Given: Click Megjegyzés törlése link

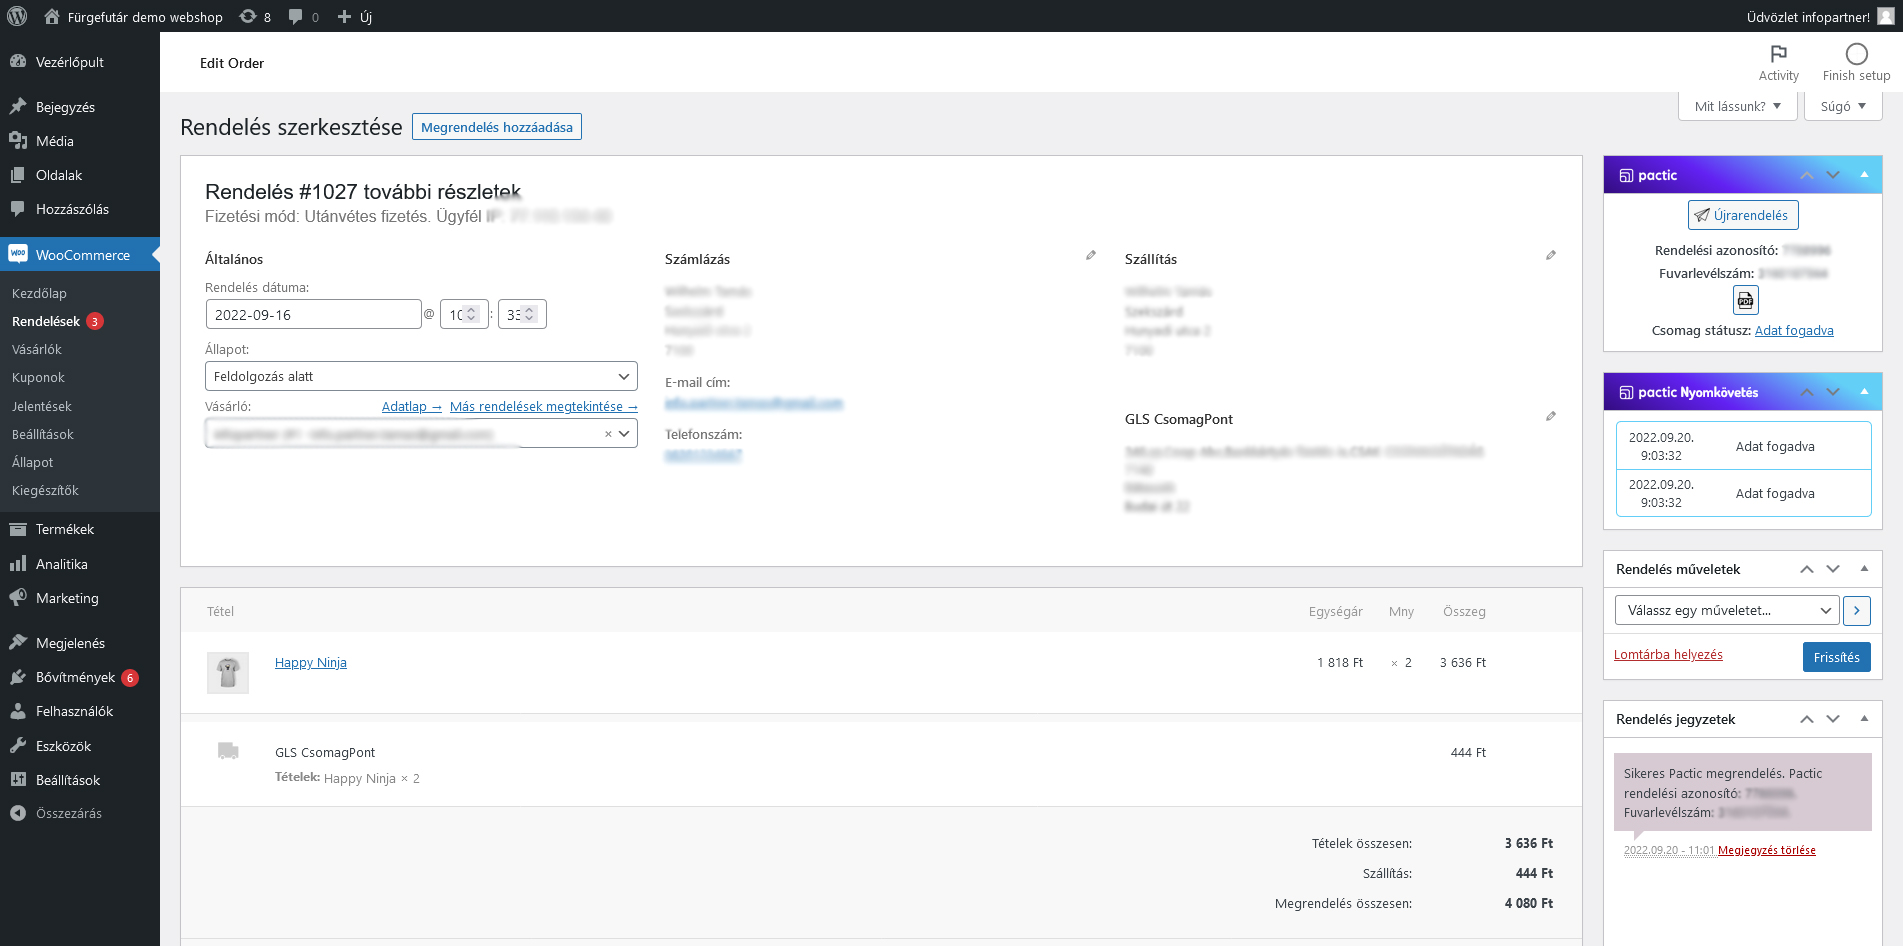Looking at the screenshot, I should (x=1767, y=850).
